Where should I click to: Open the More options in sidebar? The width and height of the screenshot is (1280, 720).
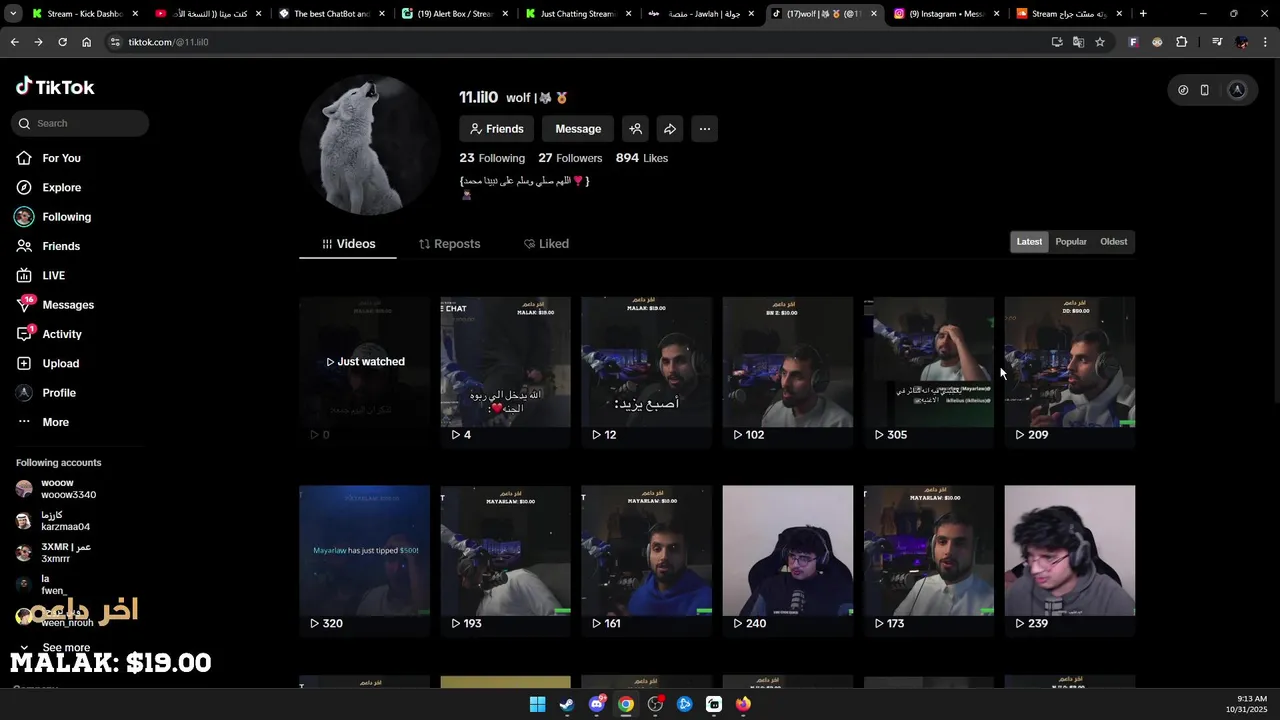click(55, 422)
